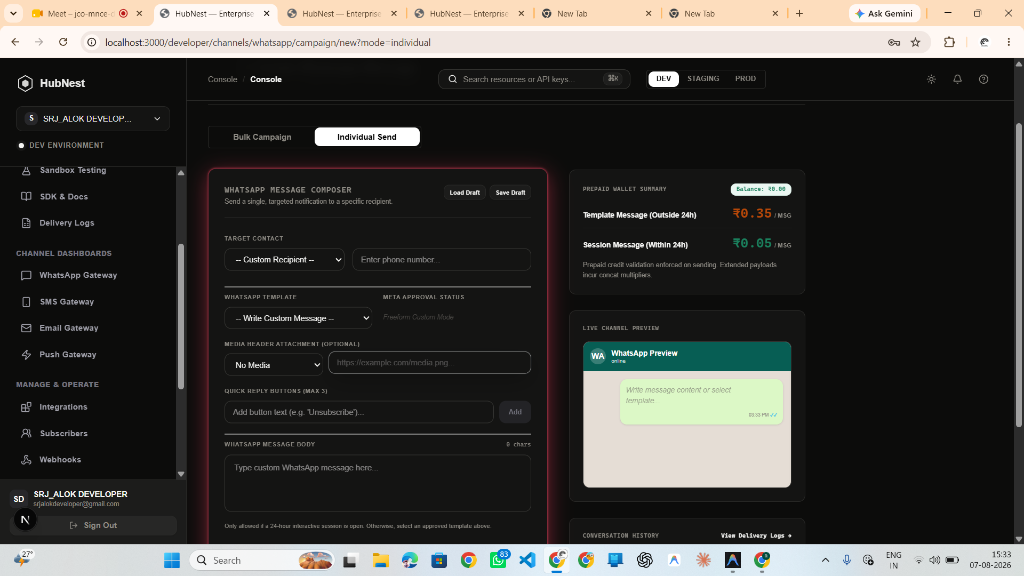1024x576 pixels.
Task: Switch to first New Tab browser tab
Action: click(x=597, y=13)
